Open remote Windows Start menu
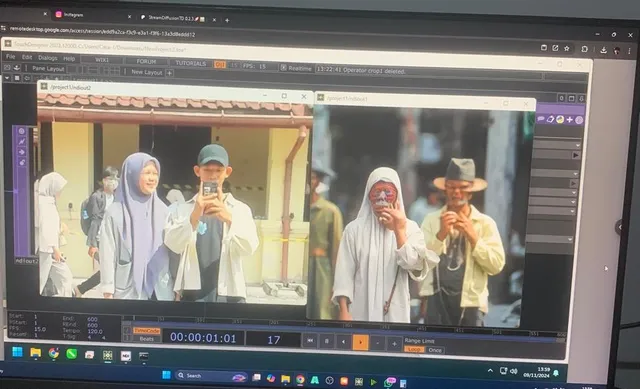 [x=17, y=352]
